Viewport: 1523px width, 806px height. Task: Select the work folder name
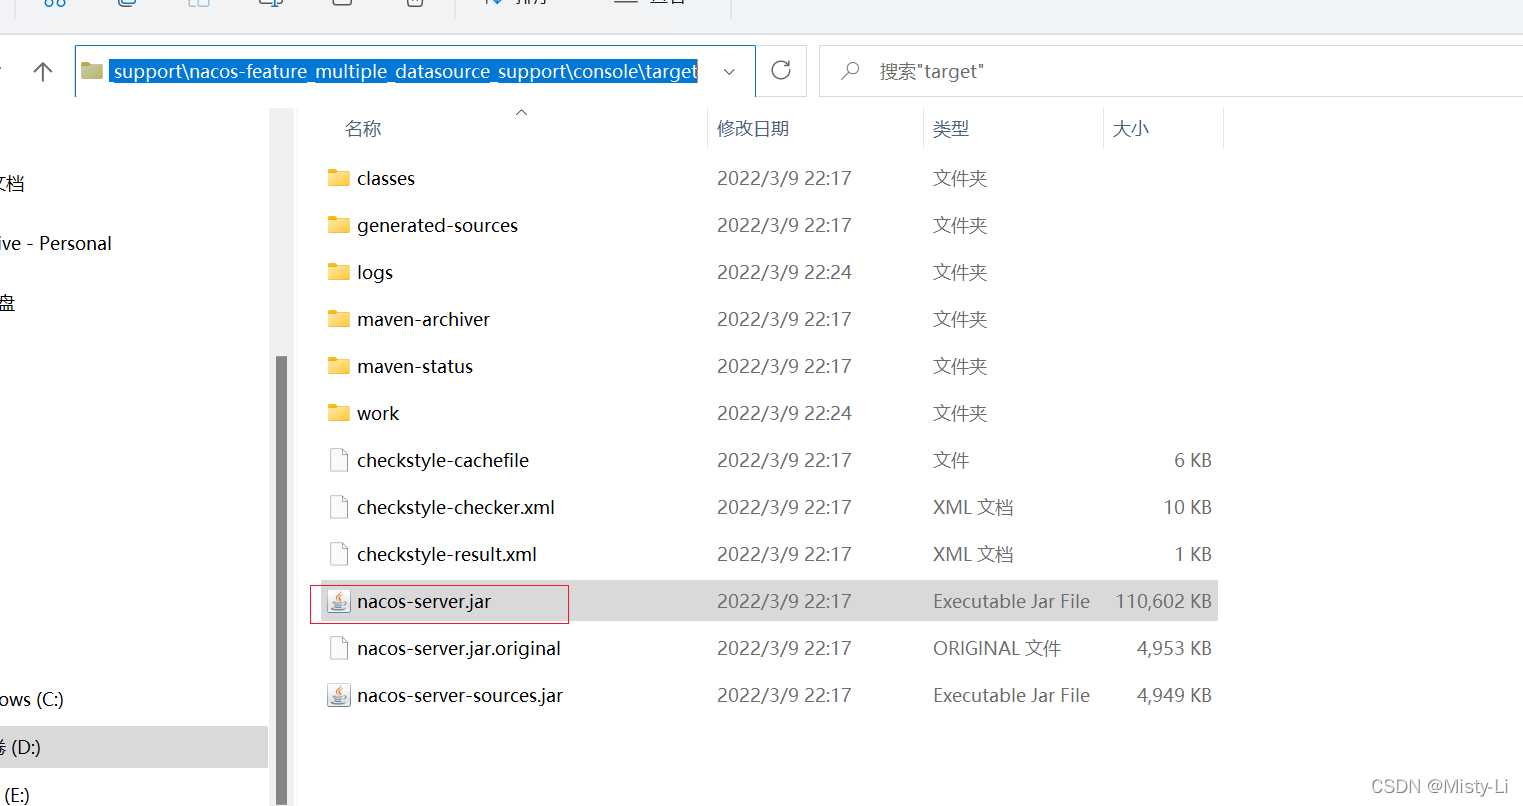[378, 413]
